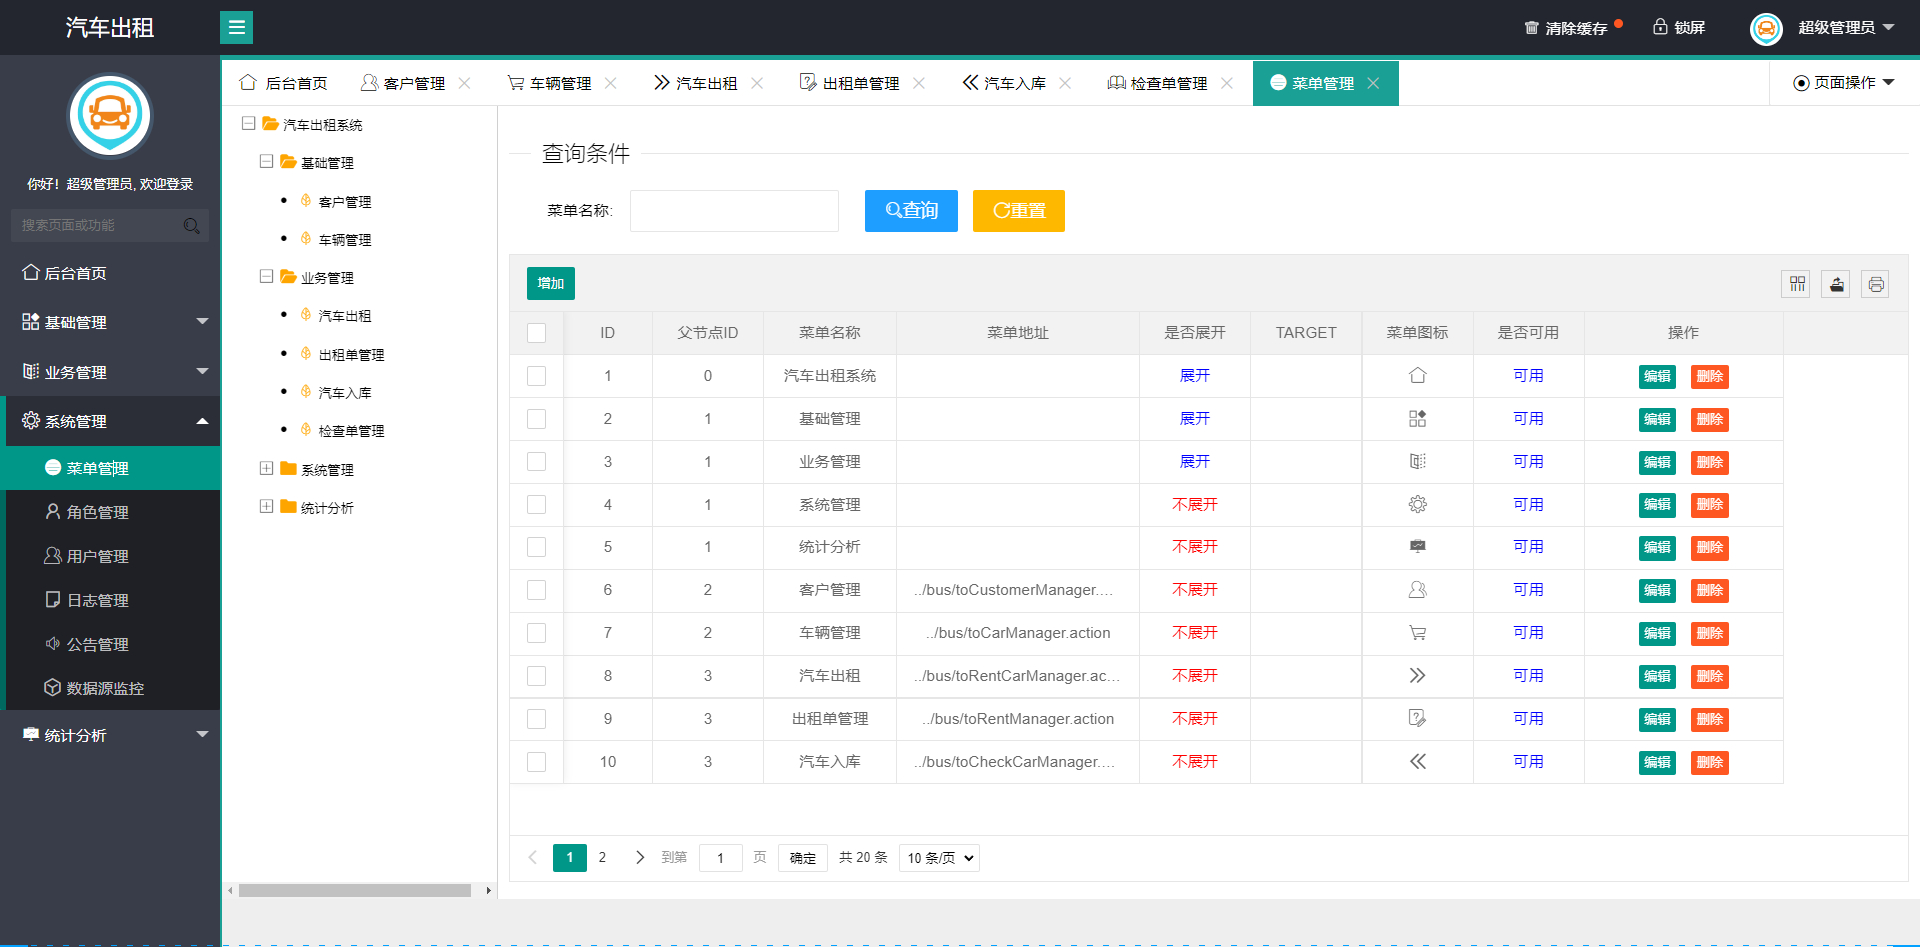Click the column display grid icon above the table
Screen dimensions: 1920x947
click(x=1795, y=284)
